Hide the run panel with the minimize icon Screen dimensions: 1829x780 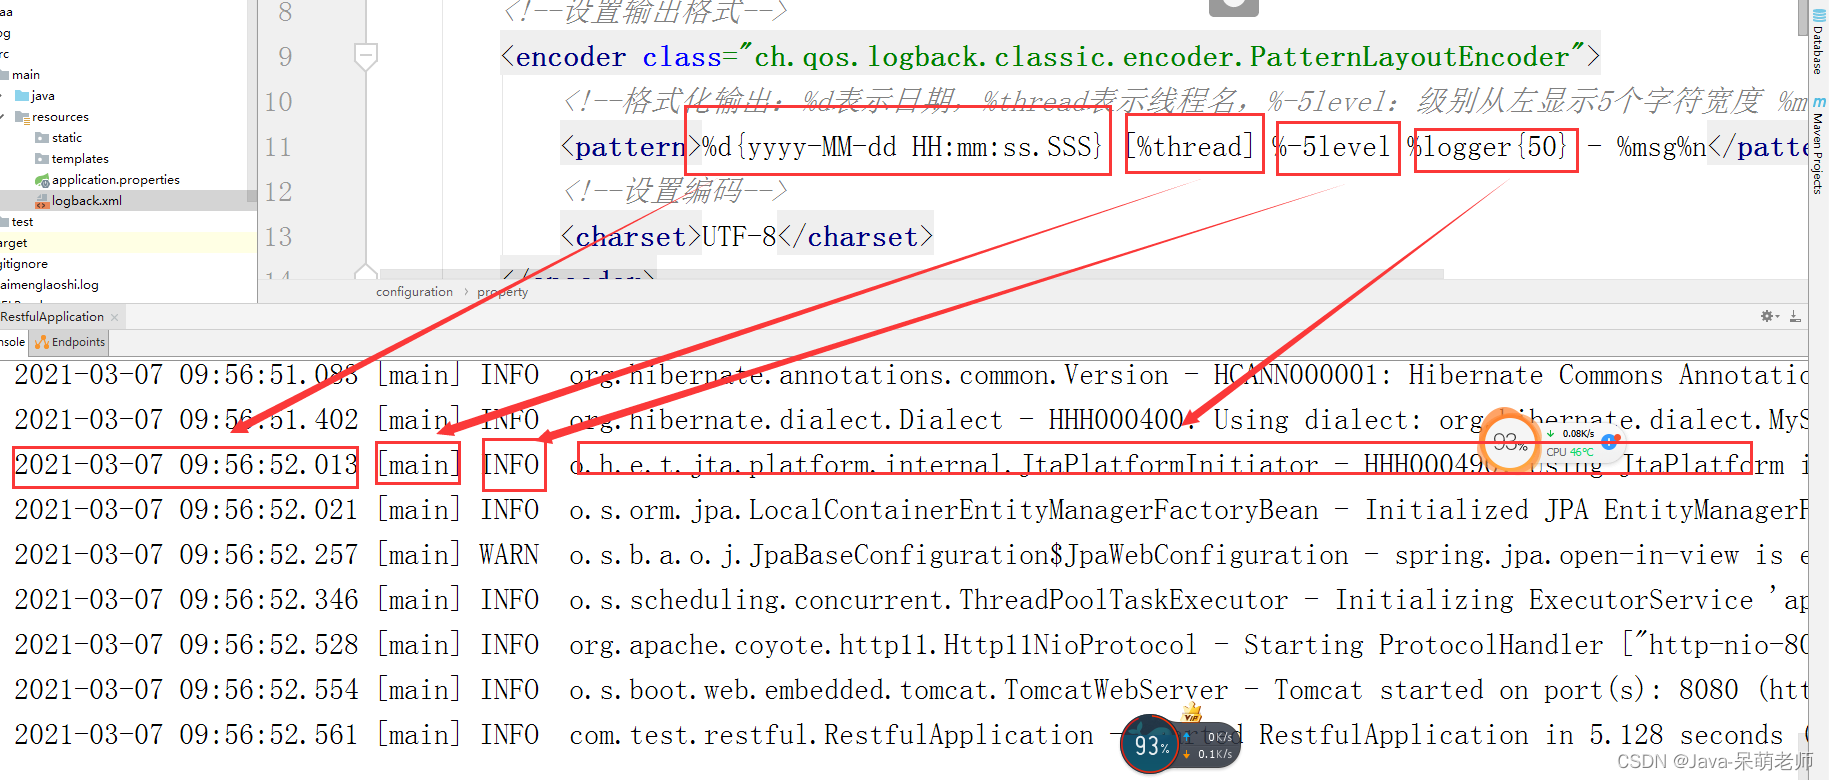1795,316
